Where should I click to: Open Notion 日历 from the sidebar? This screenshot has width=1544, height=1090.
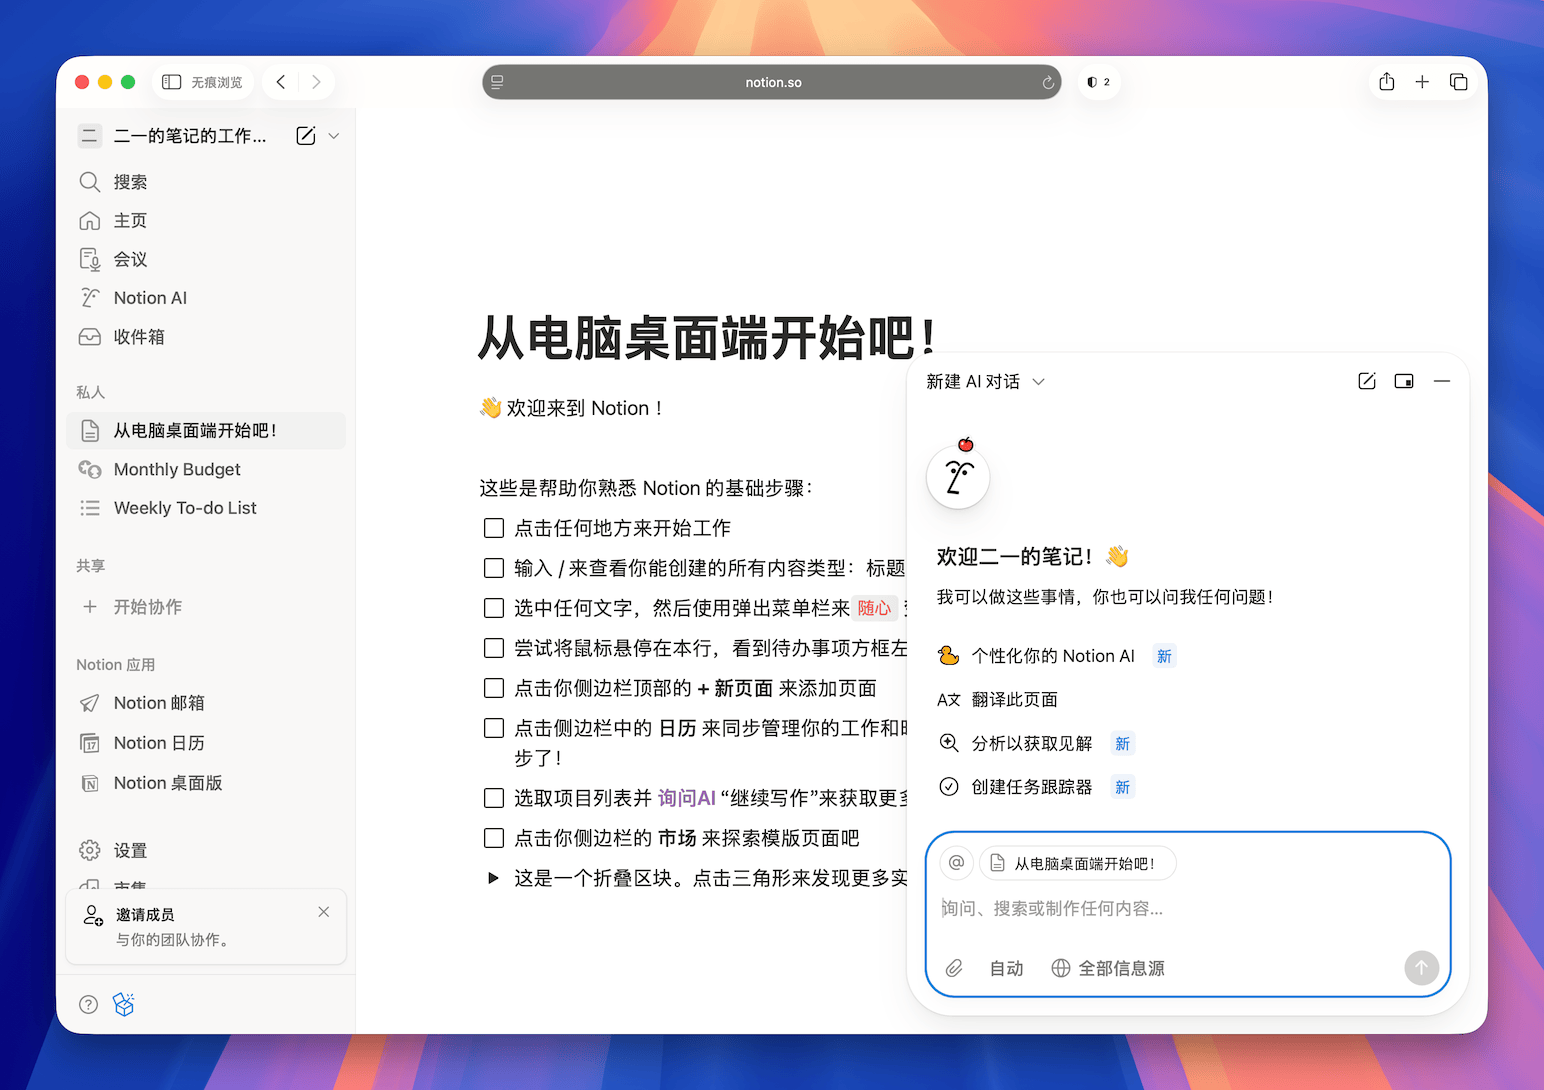click(157, 743)
